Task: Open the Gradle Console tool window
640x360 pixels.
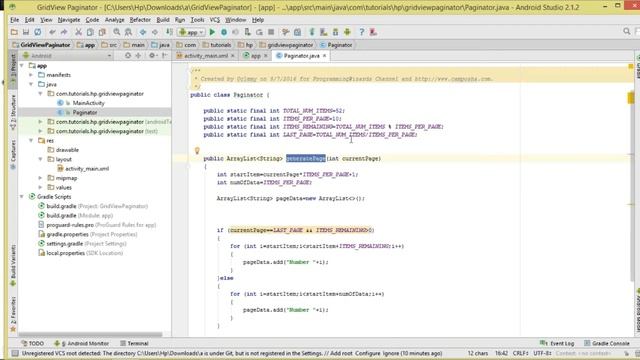Action: tap(607, 343)
